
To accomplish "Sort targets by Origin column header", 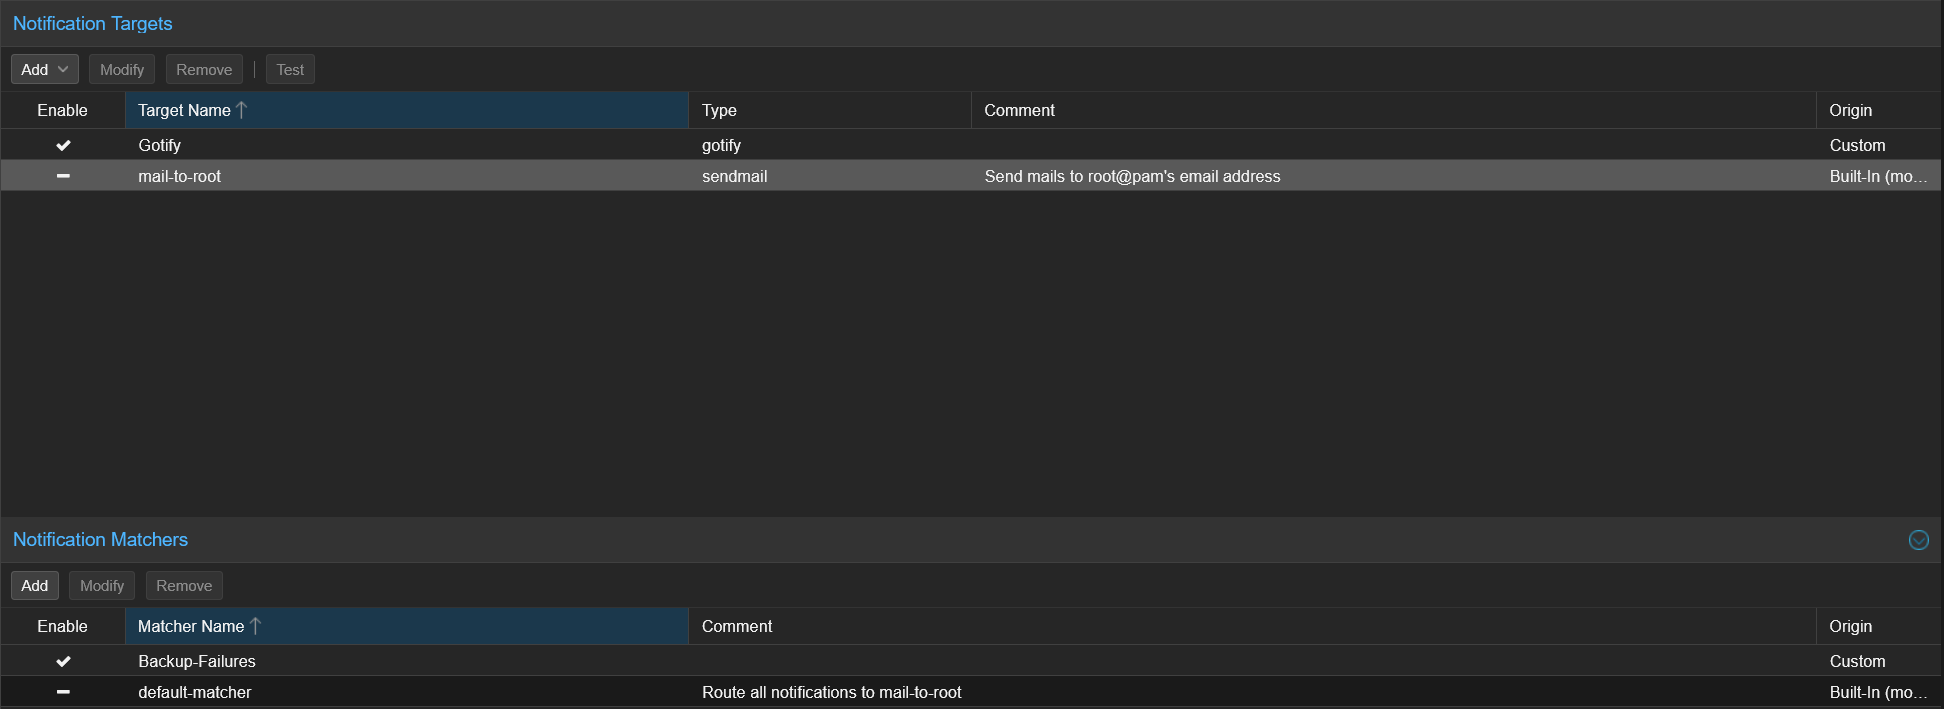I will click(x=1851, y=110).
